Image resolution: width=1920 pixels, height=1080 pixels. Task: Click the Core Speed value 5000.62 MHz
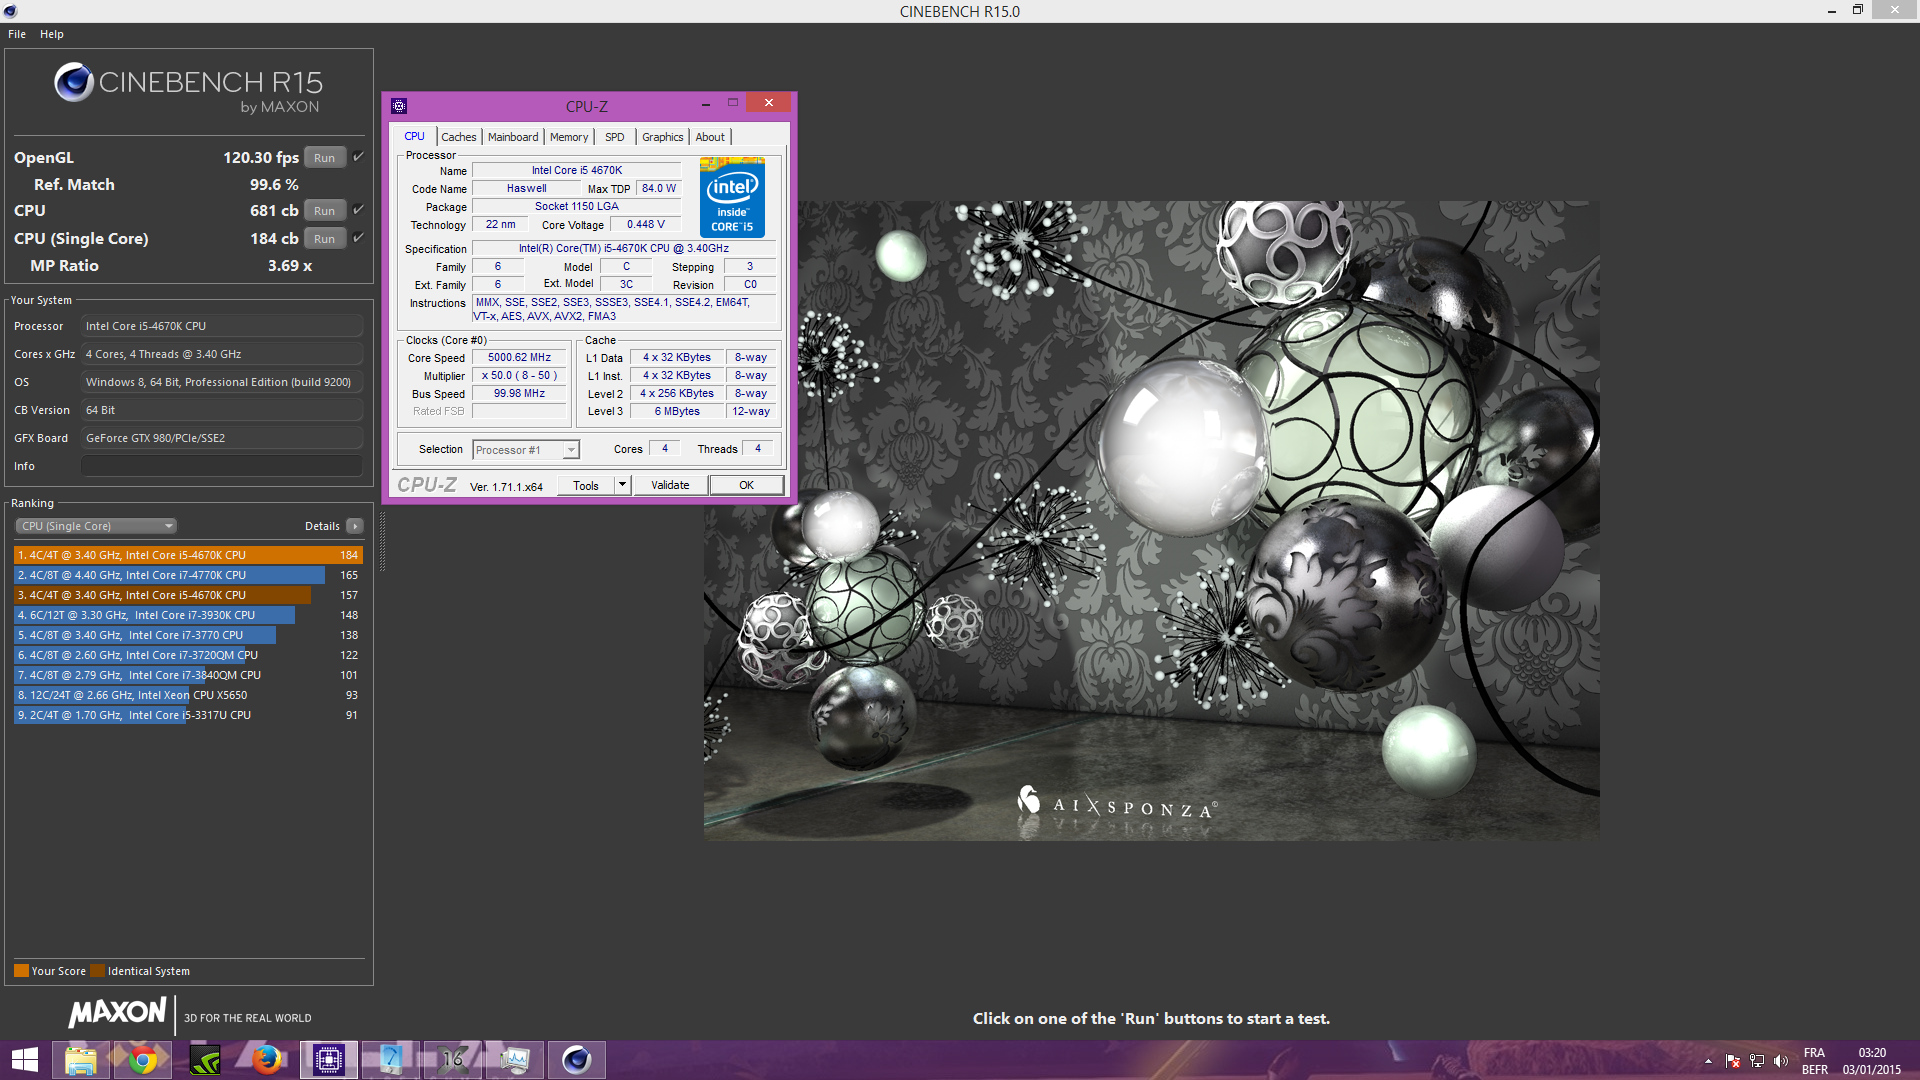(519, 357)
